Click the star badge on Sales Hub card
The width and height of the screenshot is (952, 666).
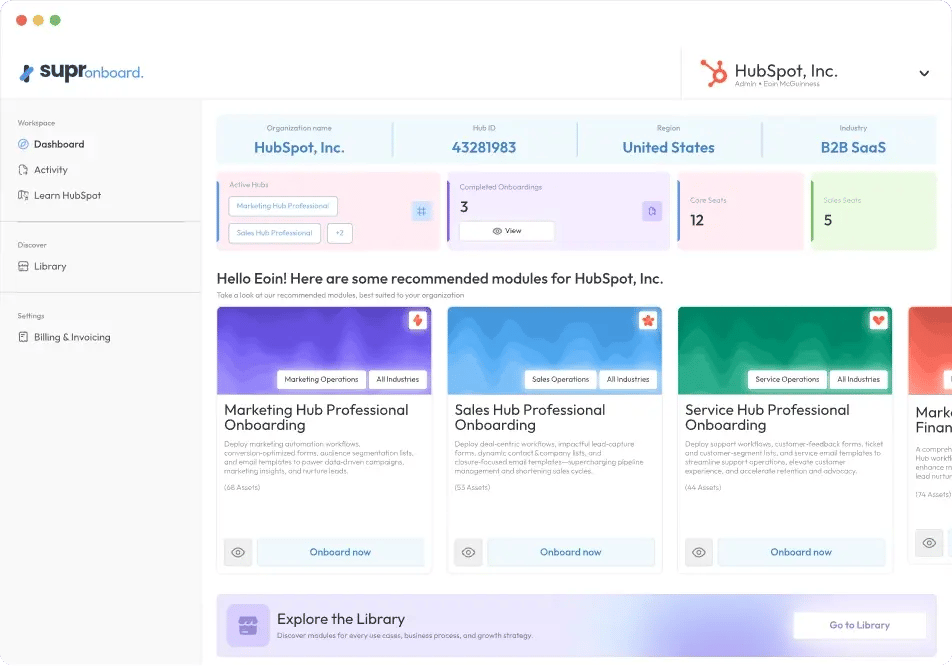coord(648,320)
